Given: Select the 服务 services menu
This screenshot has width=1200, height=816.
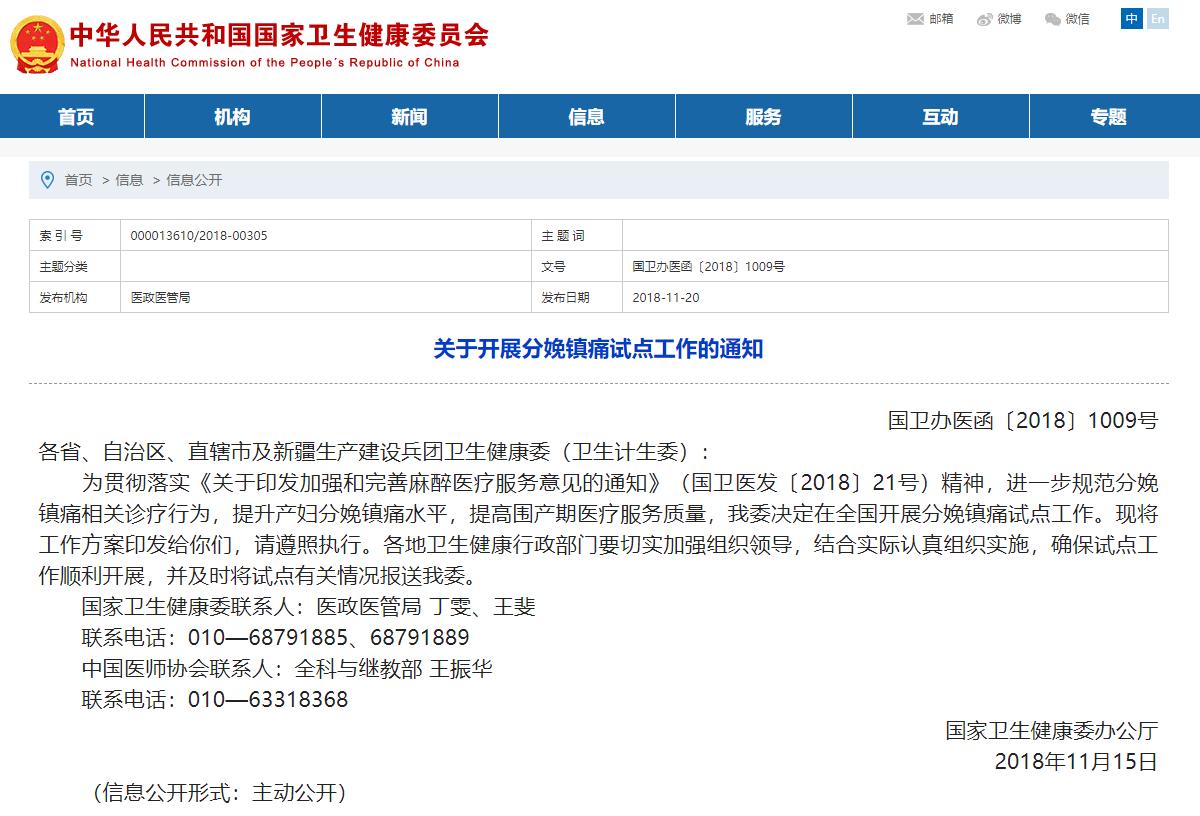Looking at the screenshot, I should pyautogui.click(x=764, y=116).
